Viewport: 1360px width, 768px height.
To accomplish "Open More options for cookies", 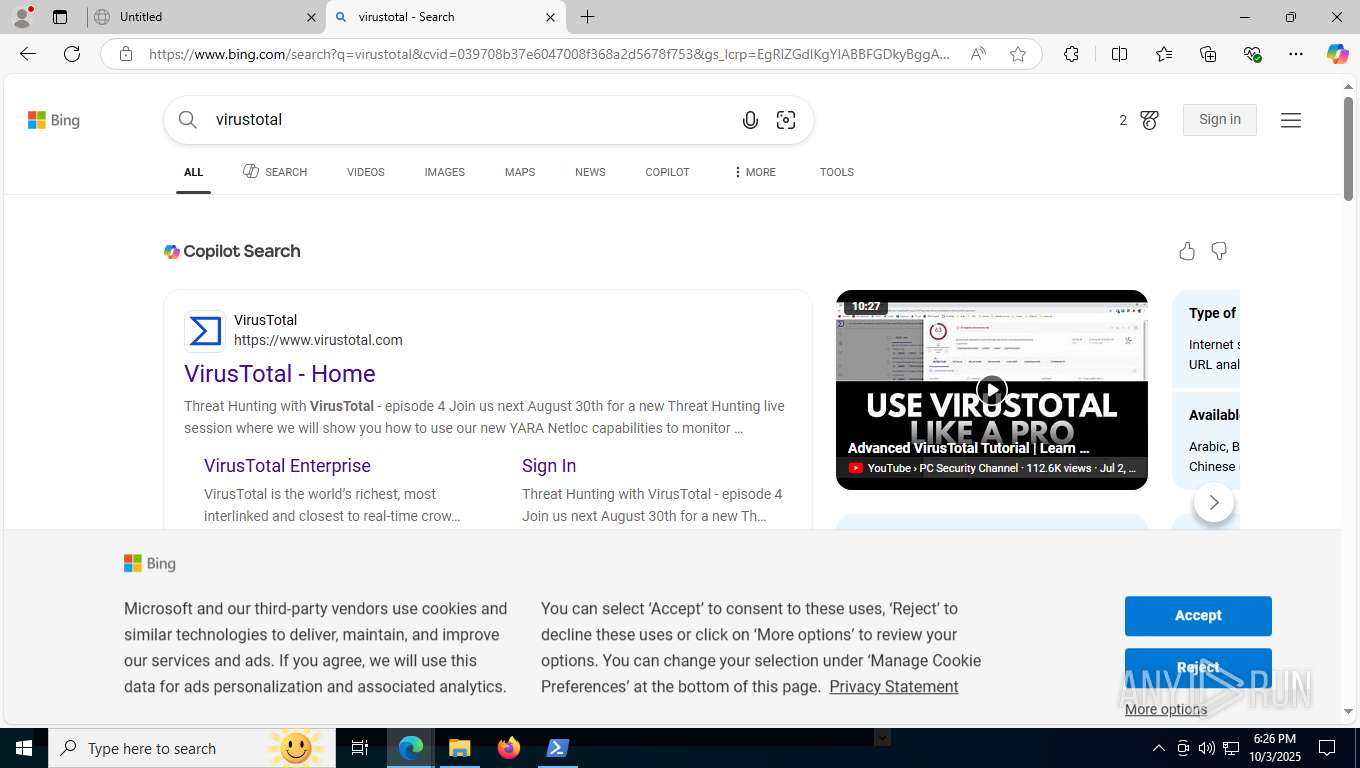I will pos(1166,709).
